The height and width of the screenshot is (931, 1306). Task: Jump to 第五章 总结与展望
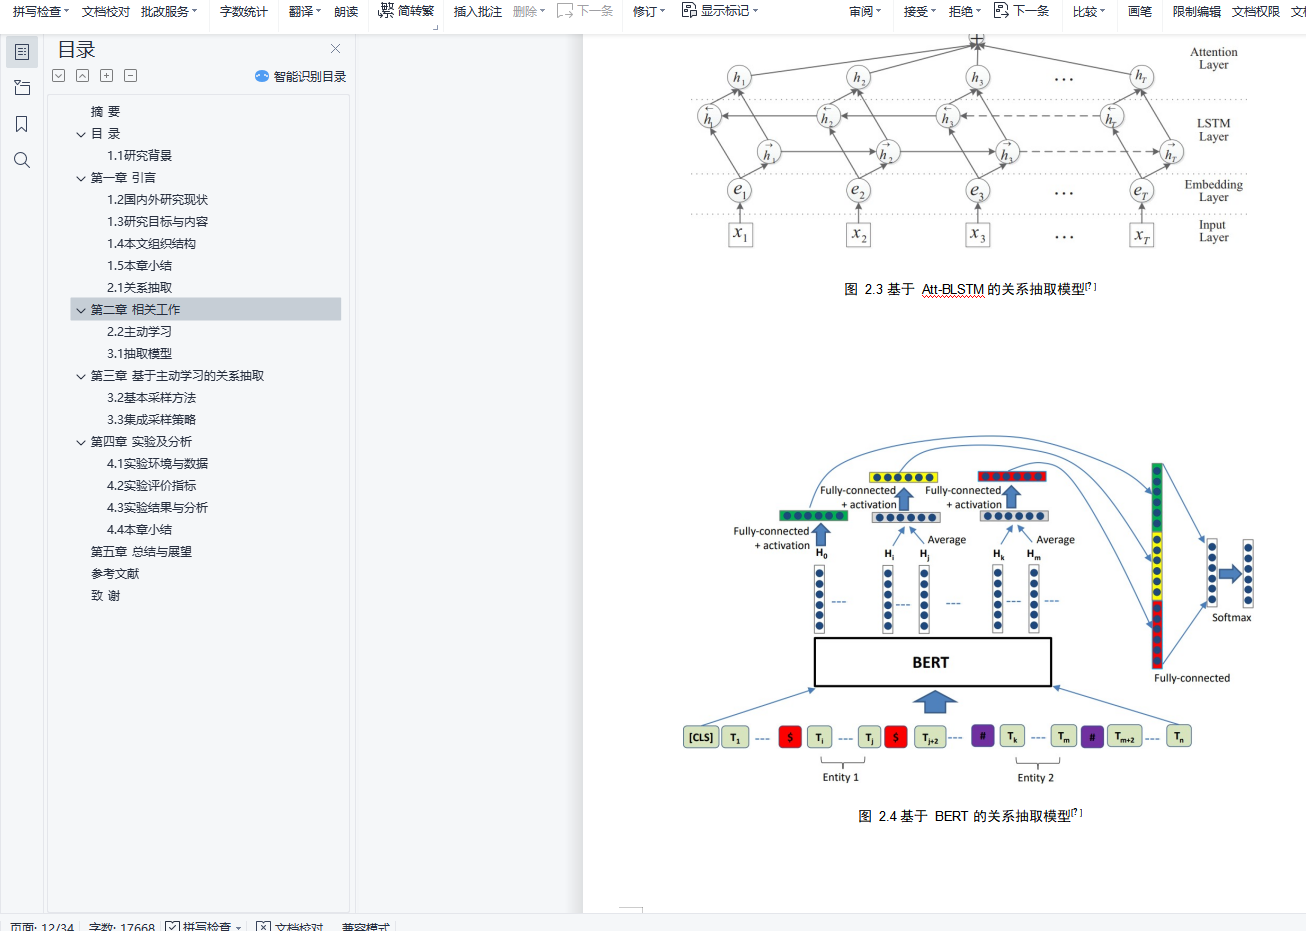coord(141,552)
